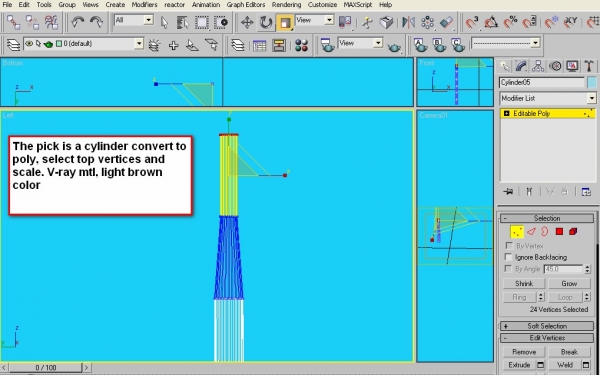
Task: Open the 0 (default) layer dropdown
Action: tap(139, 44)
